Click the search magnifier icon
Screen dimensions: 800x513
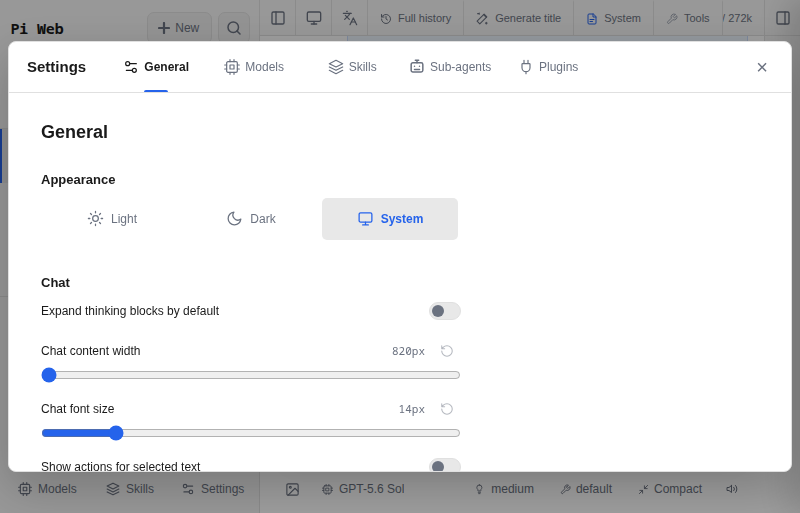[234, 28]
